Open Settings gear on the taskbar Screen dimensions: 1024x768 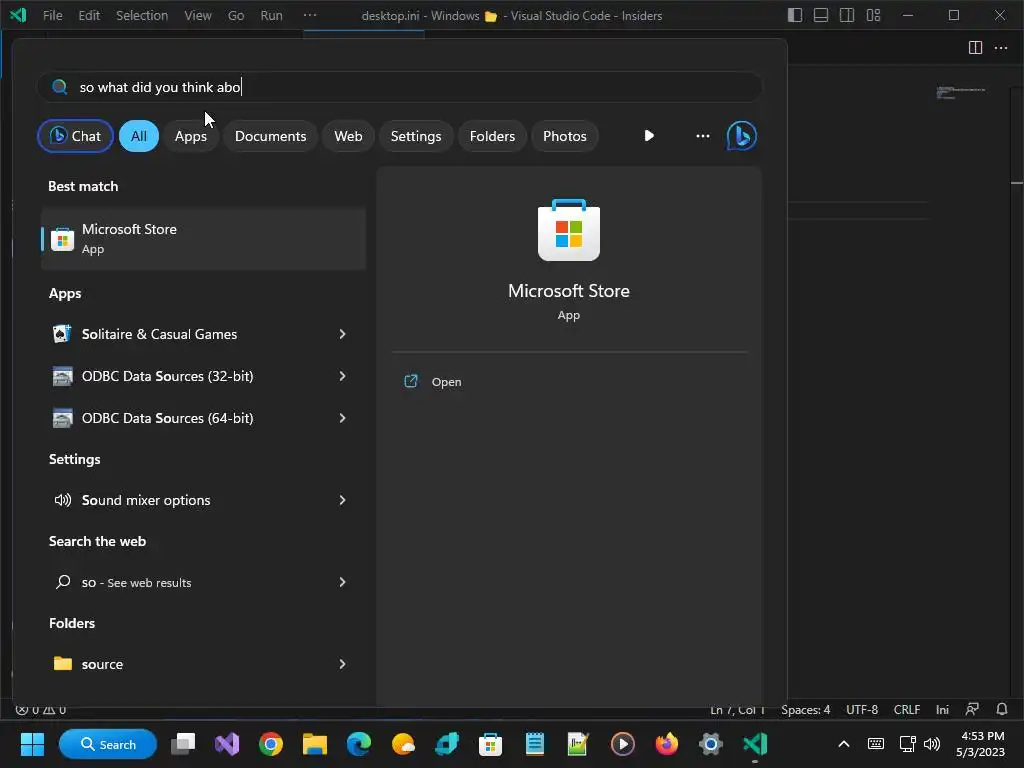pyautogui.click(x=711, y=744)
